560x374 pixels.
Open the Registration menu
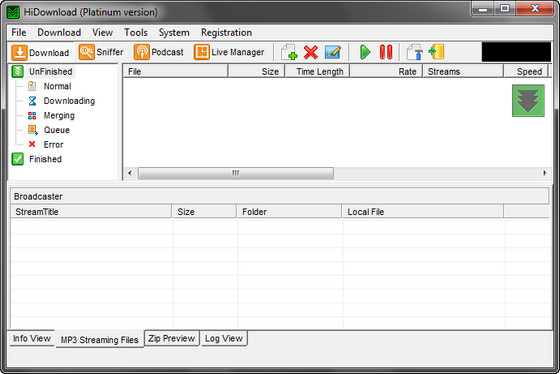[x=226, y=33]
